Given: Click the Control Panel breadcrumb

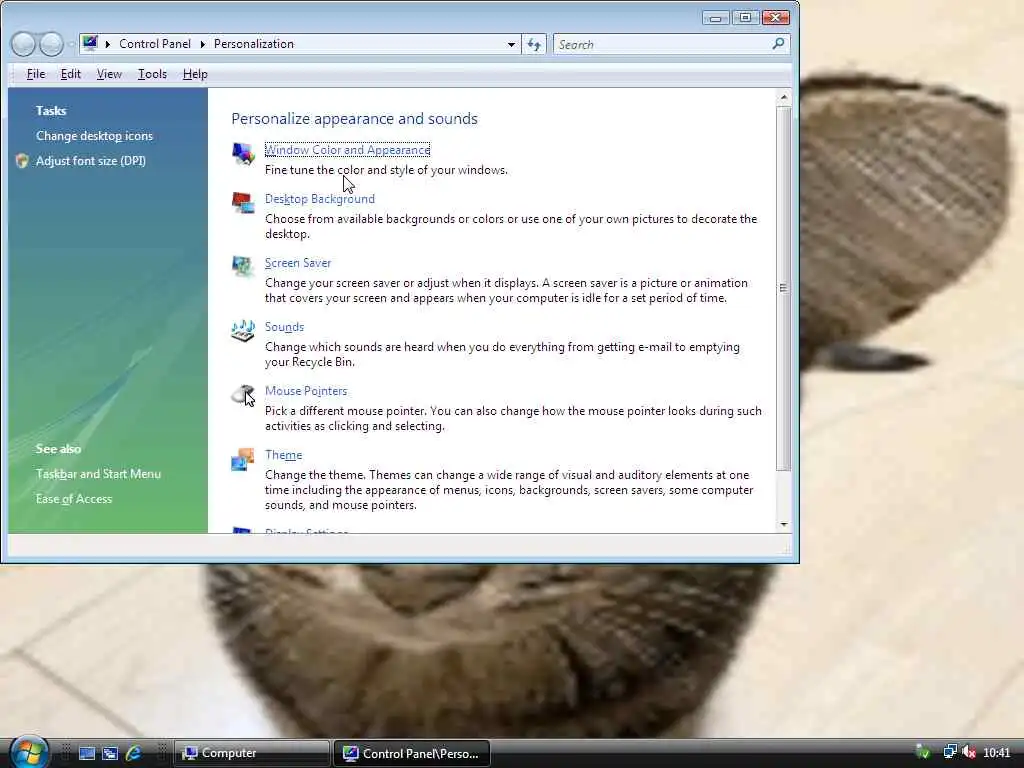Looking at the screenshot, I should tap(155, 44).
